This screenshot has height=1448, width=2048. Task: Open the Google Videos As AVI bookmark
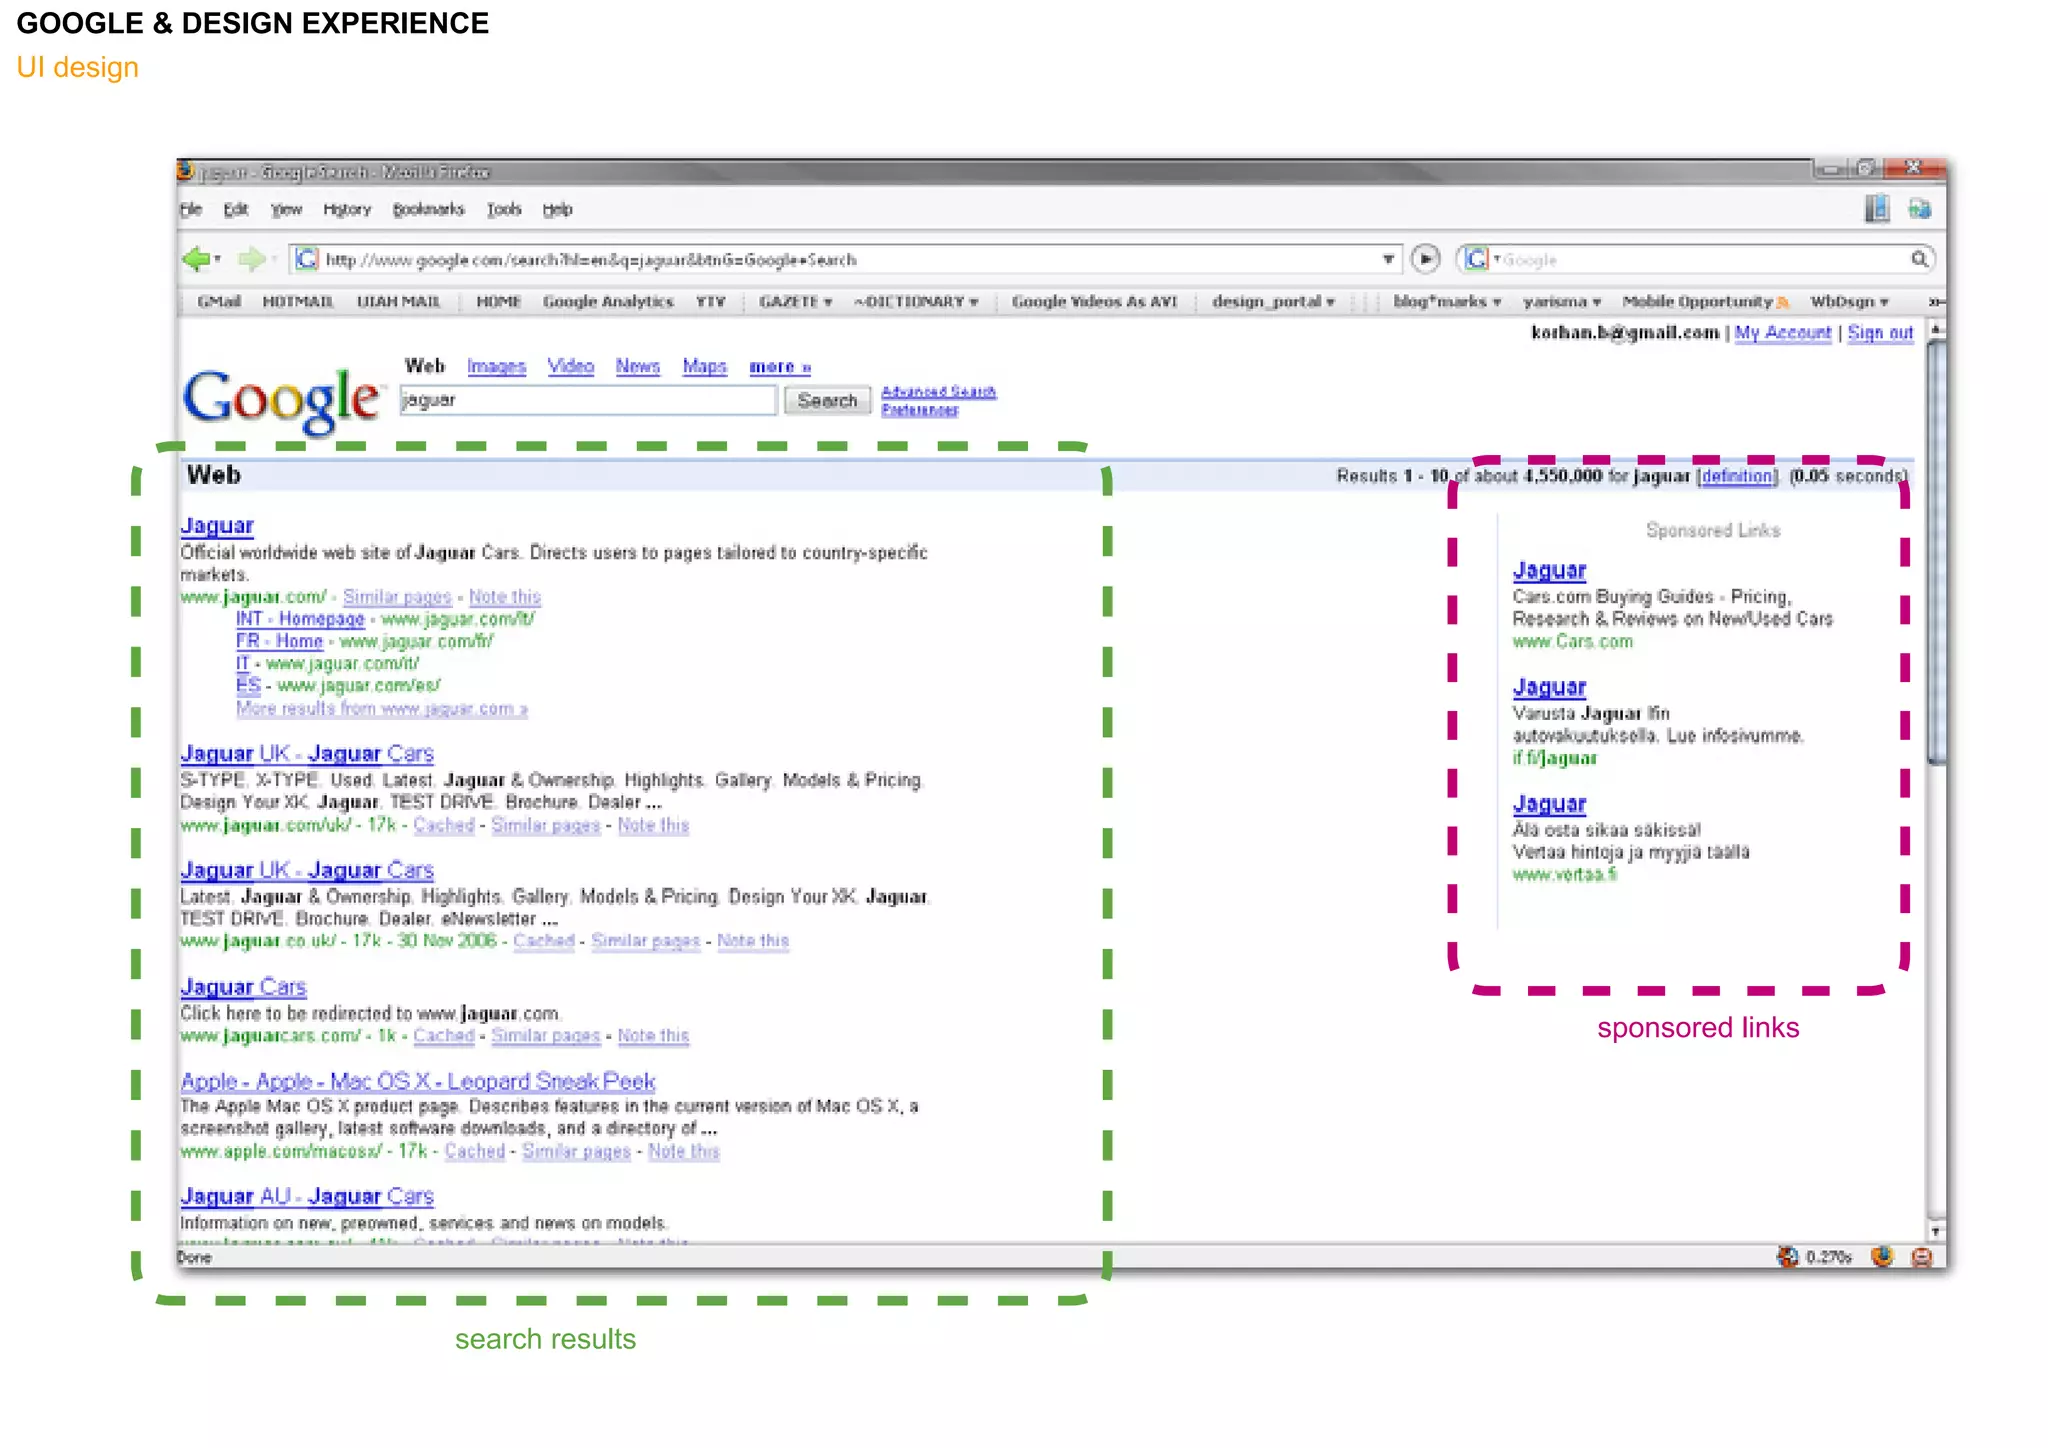point(1094,301)
